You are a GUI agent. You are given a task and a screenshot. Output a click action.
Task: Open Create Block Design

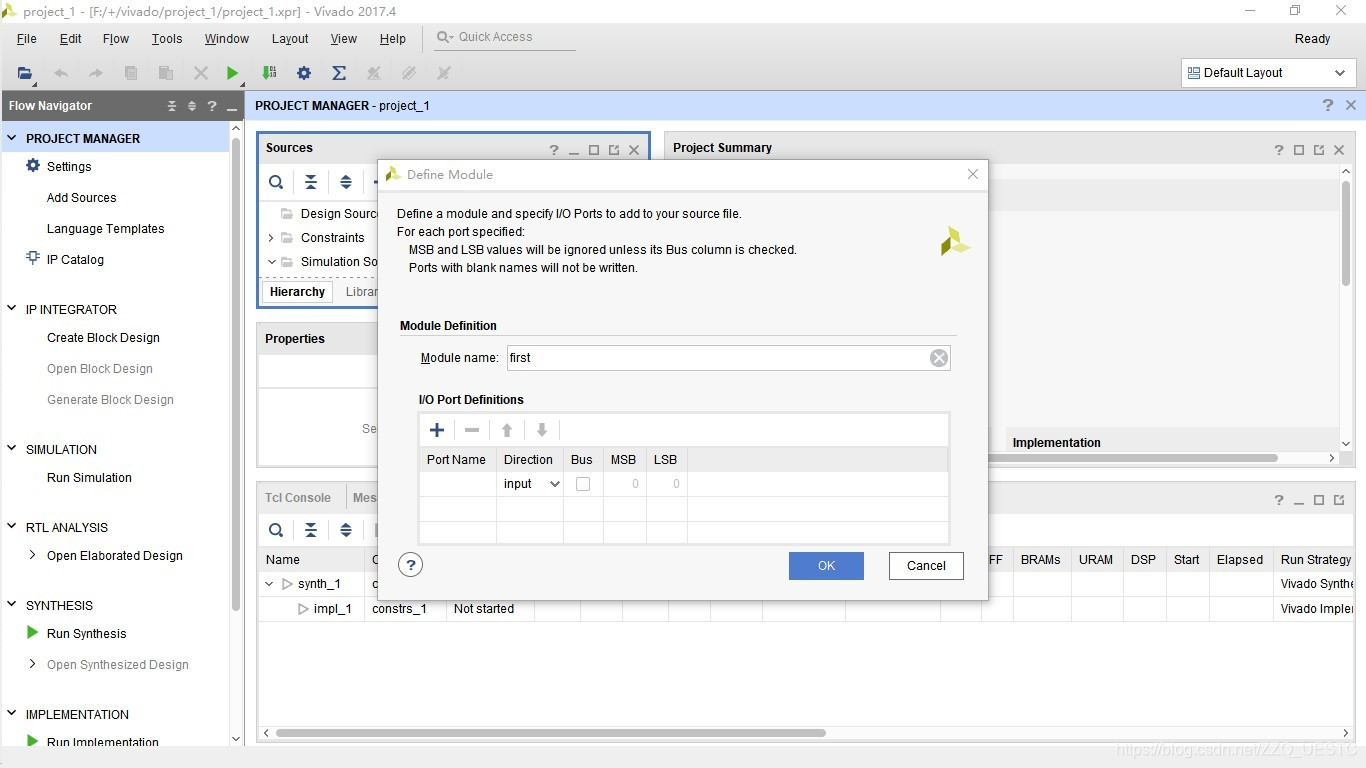tap(103, 338)
